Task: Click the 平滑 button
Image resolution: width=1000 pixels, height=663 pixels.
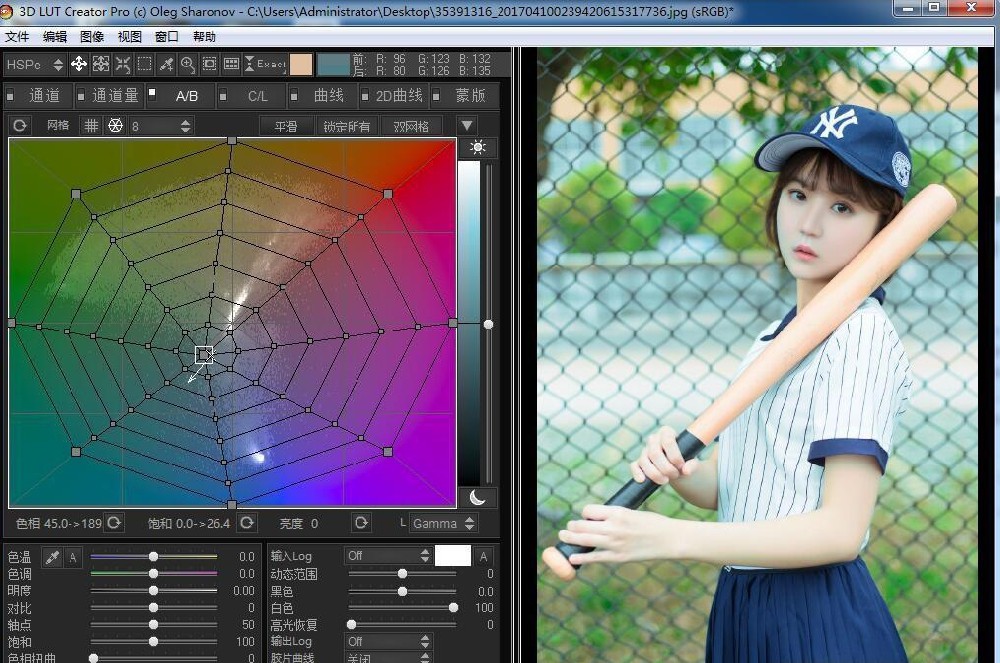Action: [286, 126]
